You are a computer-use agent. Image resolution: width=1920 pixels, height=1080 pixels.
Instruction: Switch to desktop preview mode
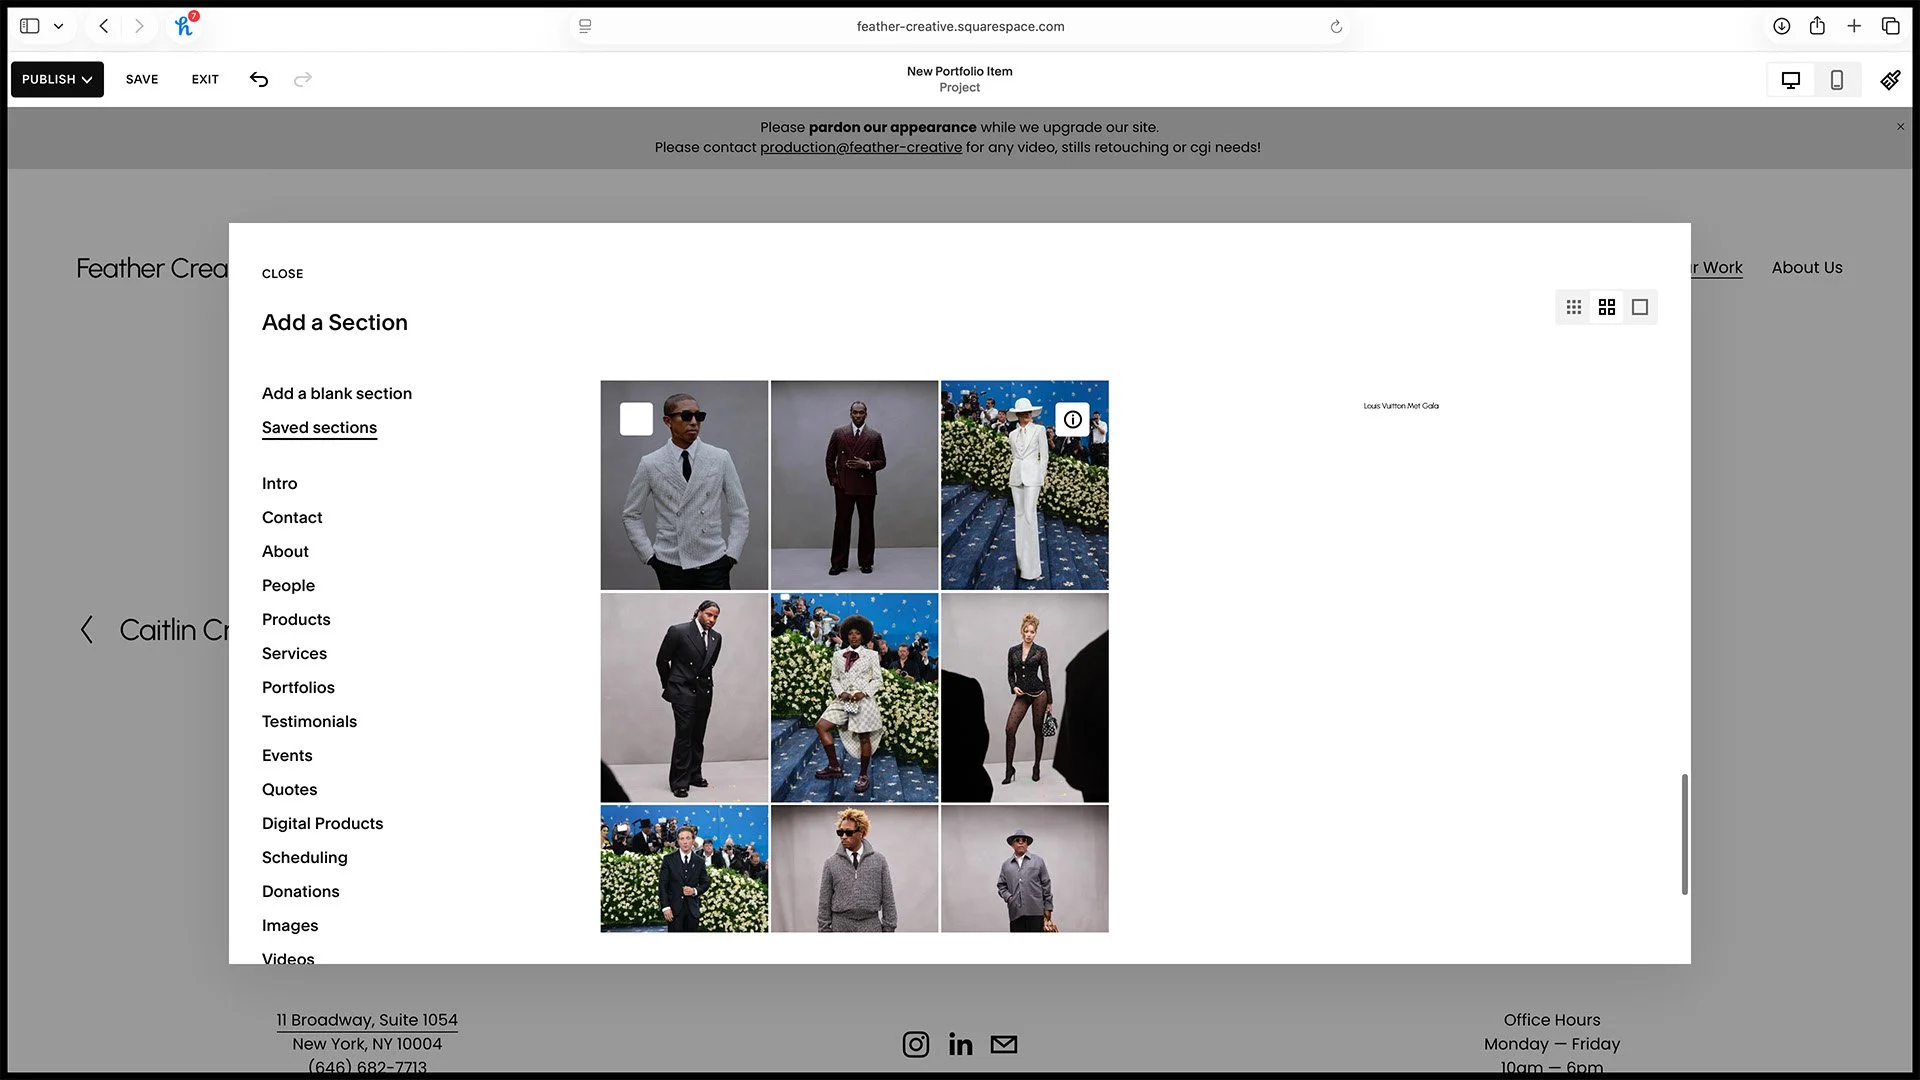(1790, 80)
